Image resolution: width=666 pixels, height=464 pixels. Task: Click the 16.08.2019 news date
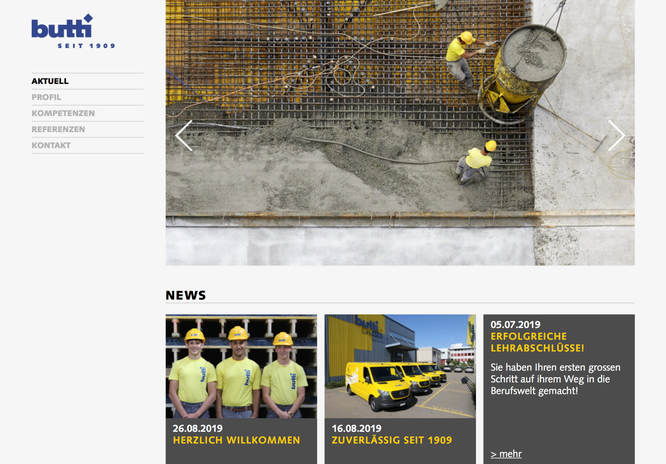pyautogui.click(x=355, y=428)
